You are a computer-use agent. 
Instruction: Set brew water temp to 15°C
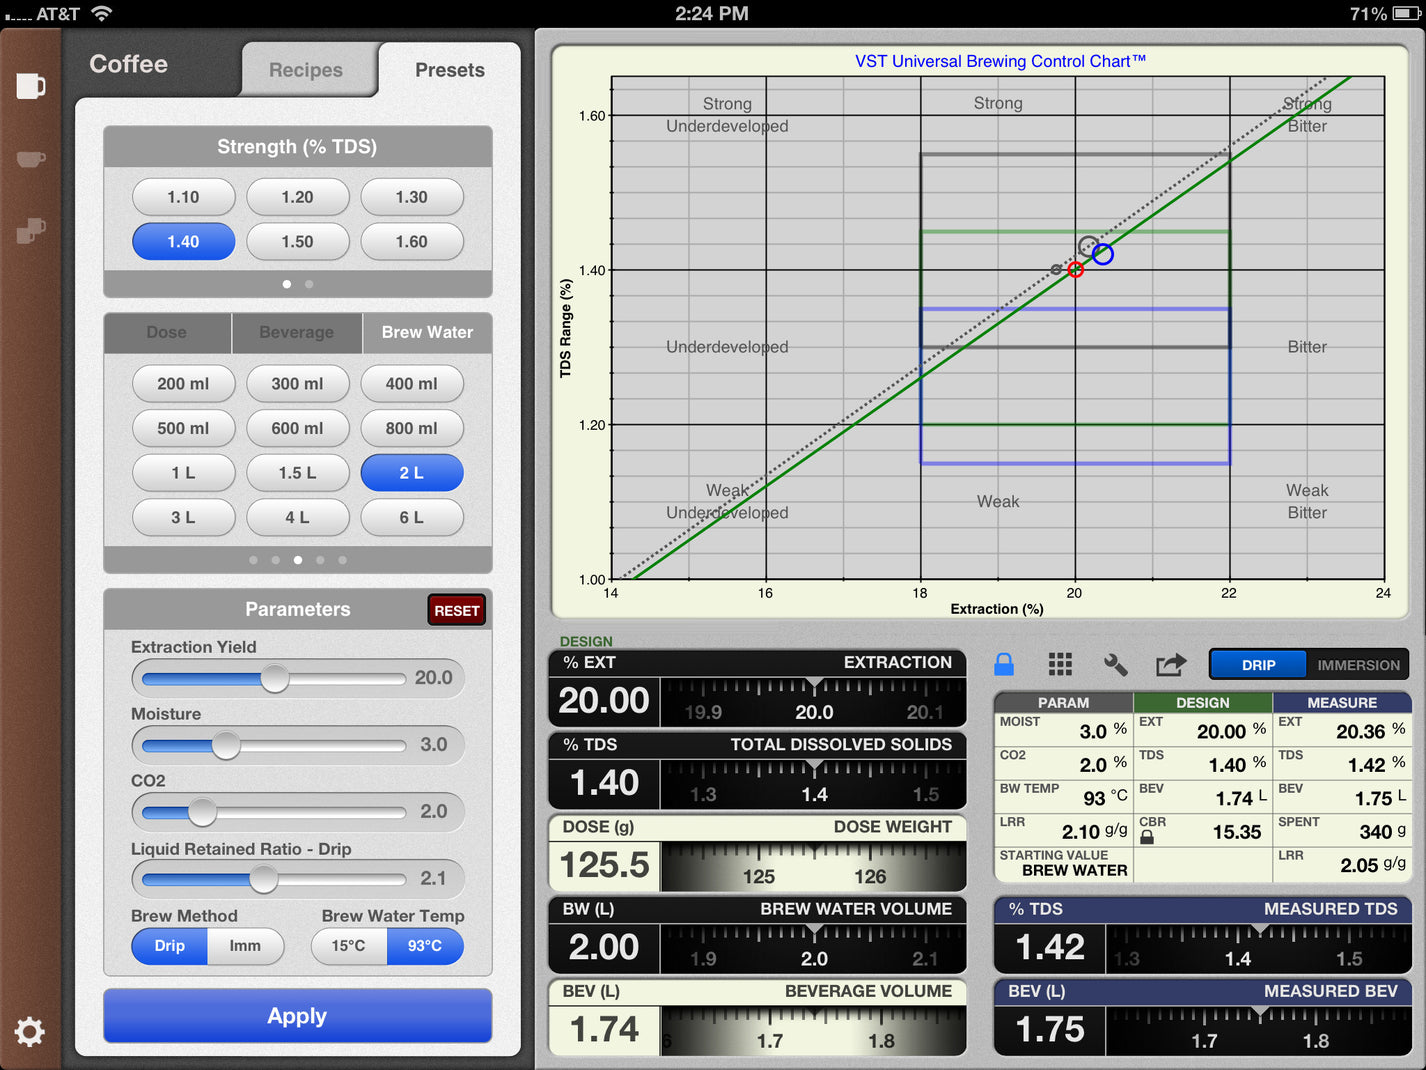click(348, 946)
